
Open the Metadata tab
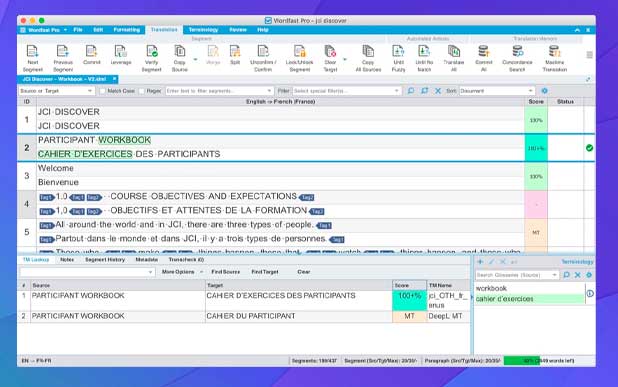tap(147, 260)
